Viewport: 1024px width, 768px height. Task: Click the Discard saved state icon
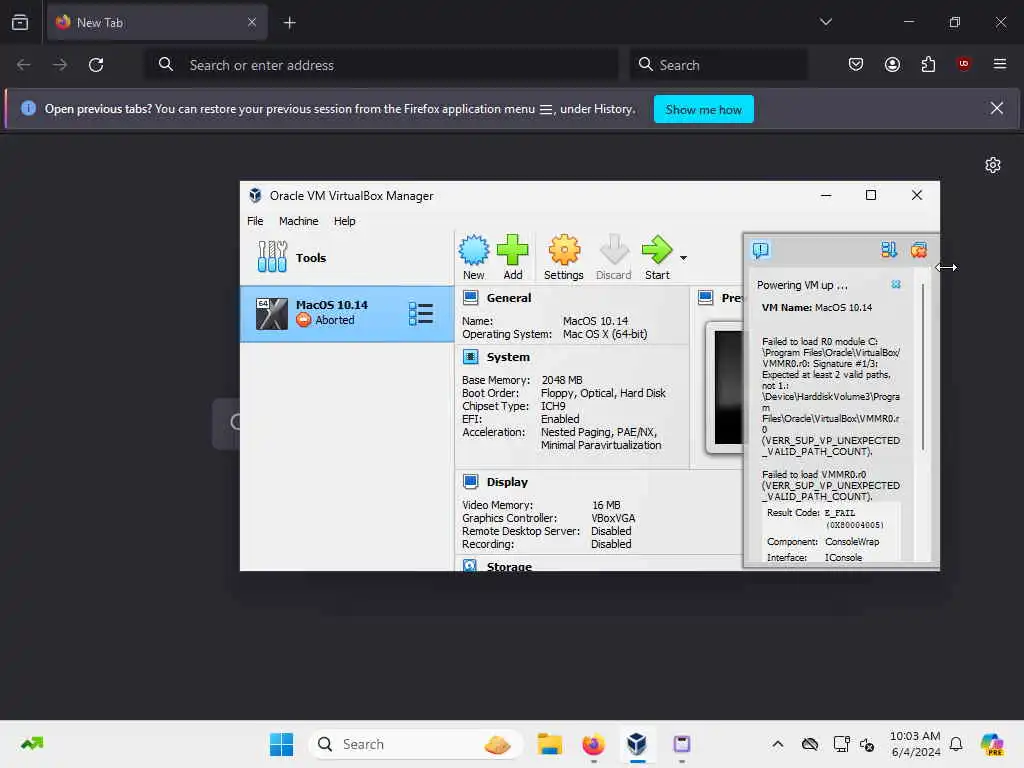613,257
